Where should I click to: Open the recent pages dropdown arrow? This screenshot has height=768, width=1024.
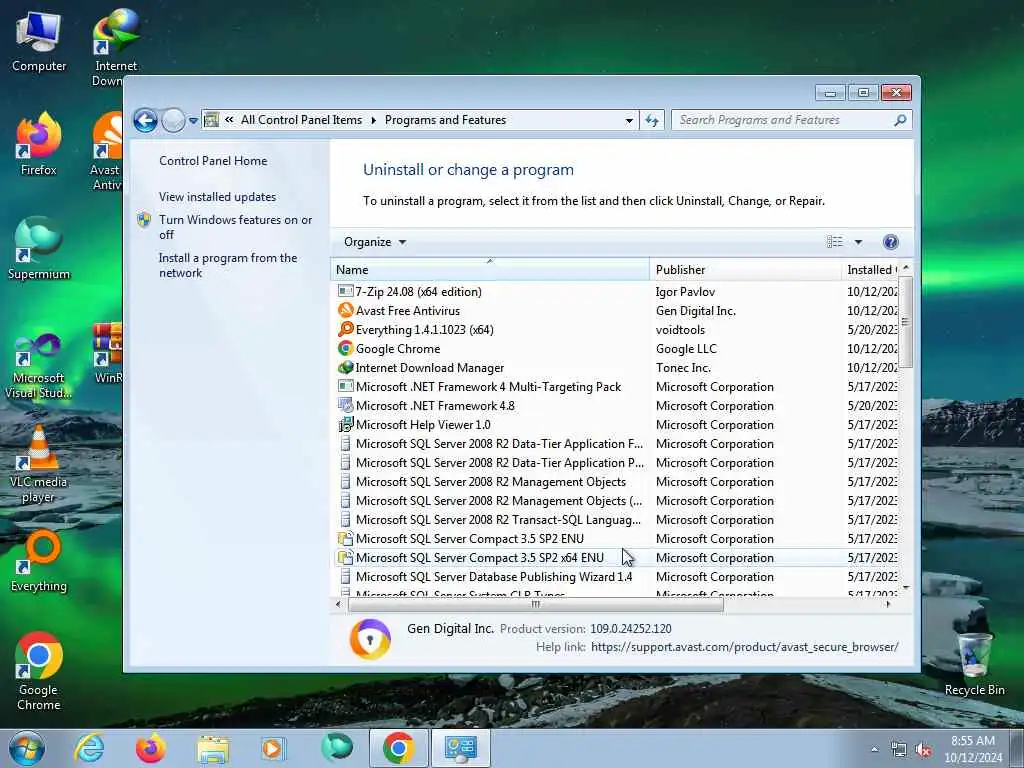pyautogui.click(x=193, y=121)
